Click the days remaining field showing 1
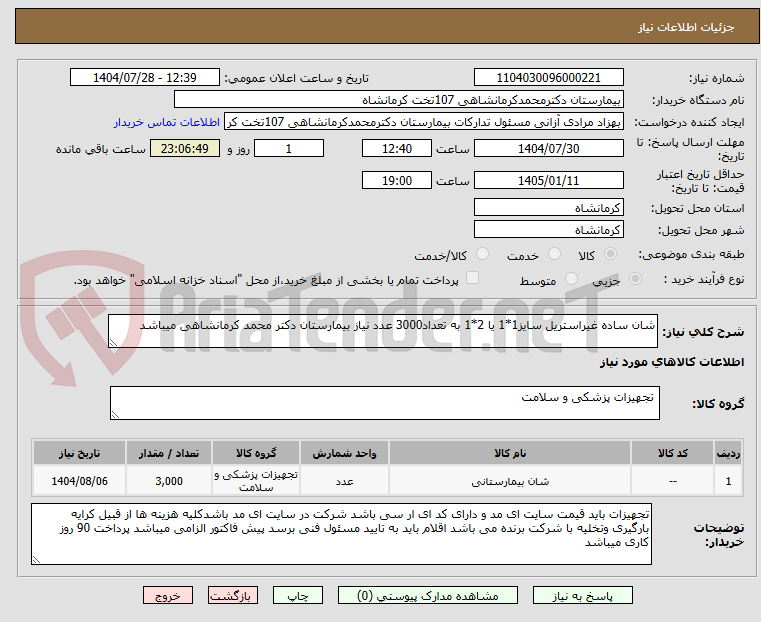The height and width of the screenshot is (622, 761). coord(289,148)
